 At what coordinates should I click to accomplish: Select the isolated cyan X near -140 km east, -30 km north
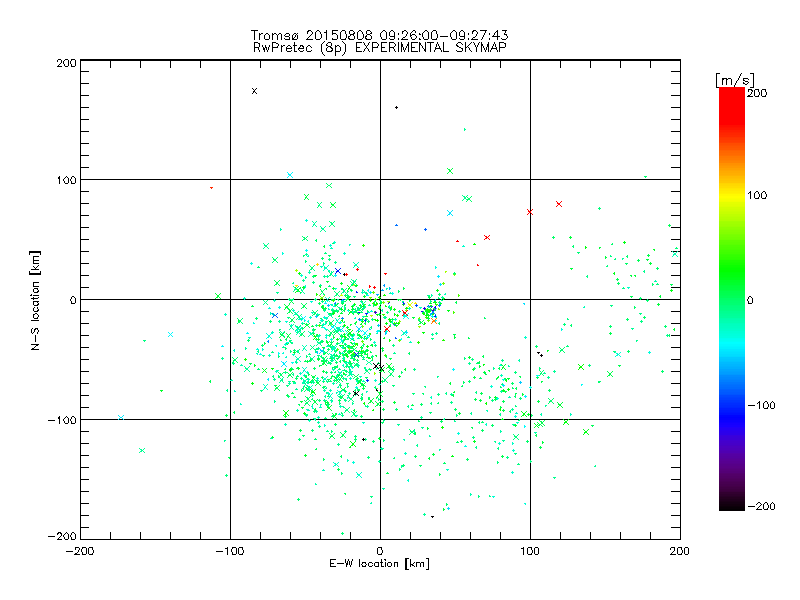pyautogui.click(x=170, y=335)
